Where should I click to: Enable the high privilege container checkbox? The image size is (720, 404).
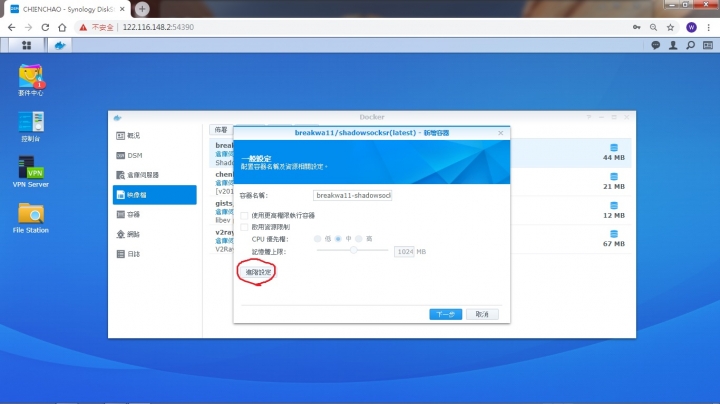(244, 215)
